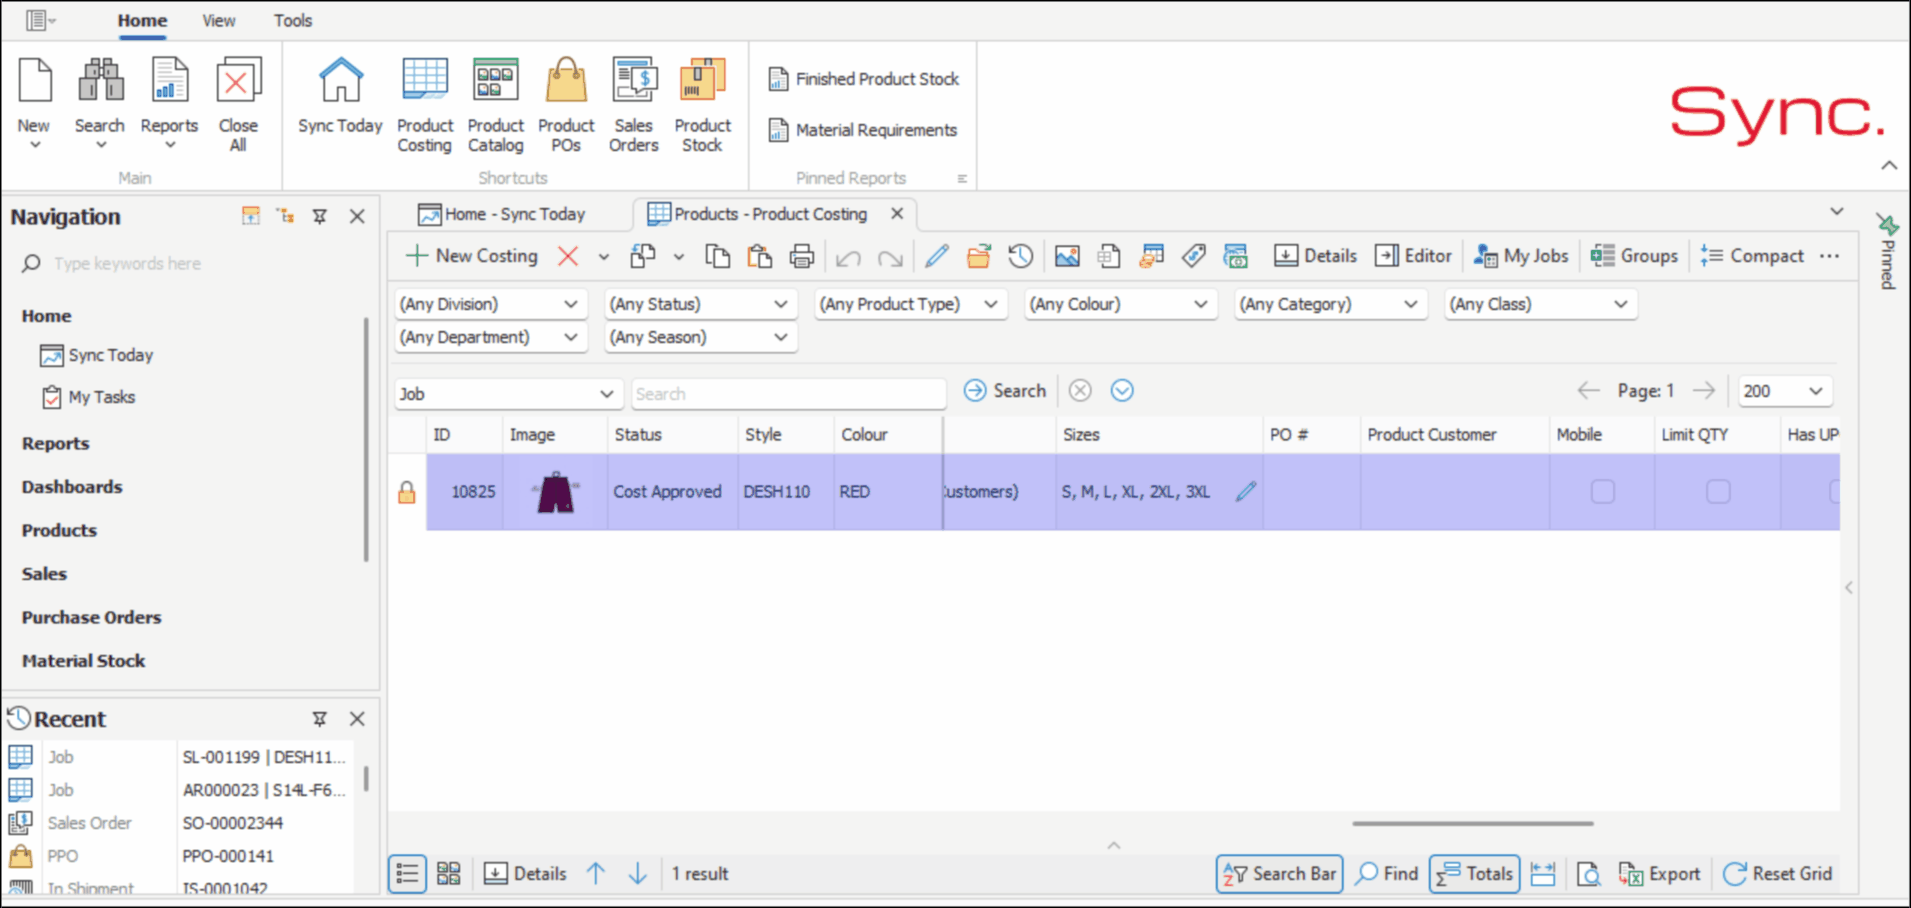Toggle the Totals button
This screenshot has width=1911, height=908.
[1475, 874]
